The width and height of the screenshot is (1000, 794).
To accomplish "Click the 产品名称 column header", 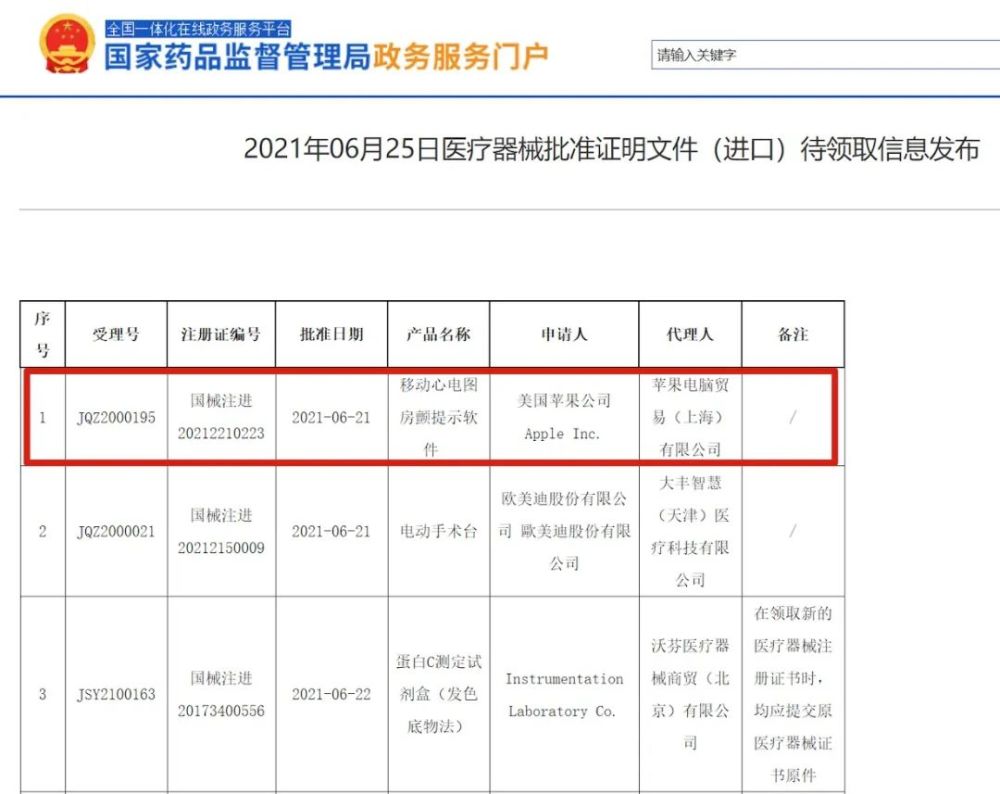I will click(x=438, y=334).
